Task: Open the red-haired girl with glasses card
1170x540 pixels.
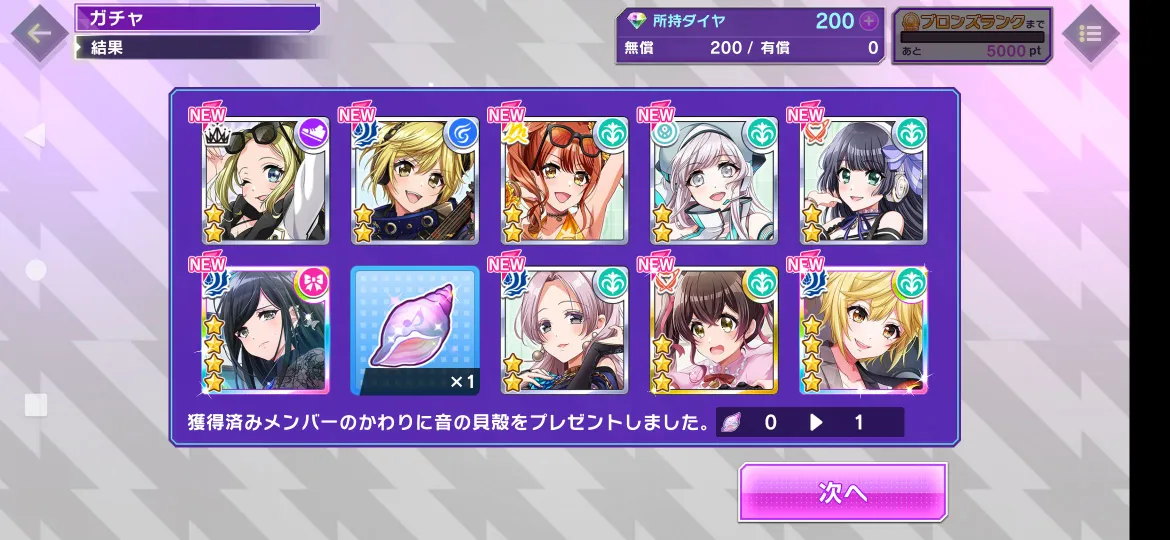Action: [565, 180]
